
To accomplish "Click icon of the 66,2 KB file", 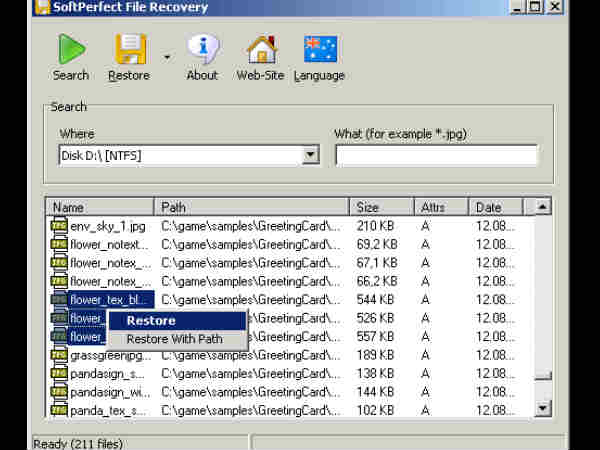I will 59,281.
